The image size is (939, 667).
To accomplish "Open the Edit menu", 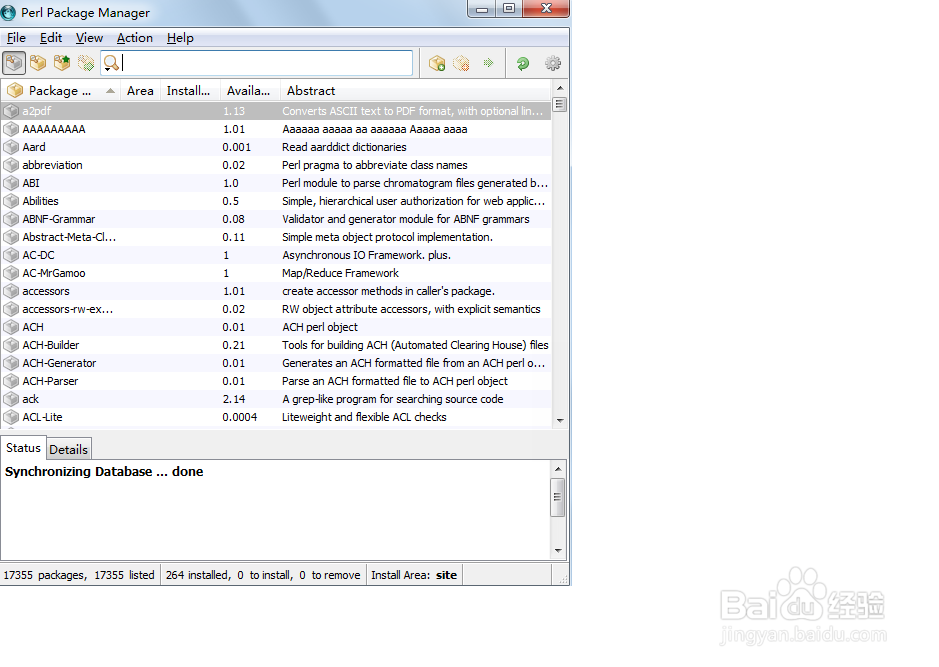I will click(51, 38).
